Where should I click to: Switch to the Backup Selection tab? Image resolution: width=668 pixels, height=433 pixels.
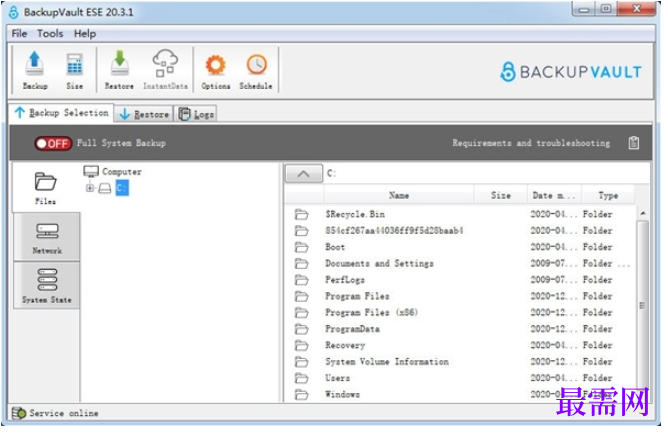61,113
